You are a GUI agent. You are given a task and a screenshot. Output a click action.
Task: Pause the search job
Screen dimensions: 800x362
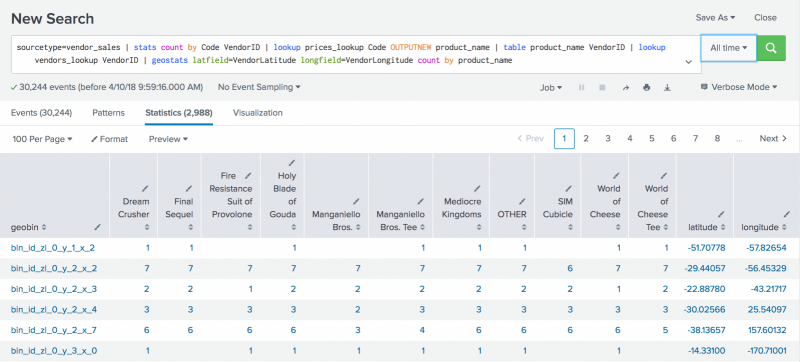582,88
